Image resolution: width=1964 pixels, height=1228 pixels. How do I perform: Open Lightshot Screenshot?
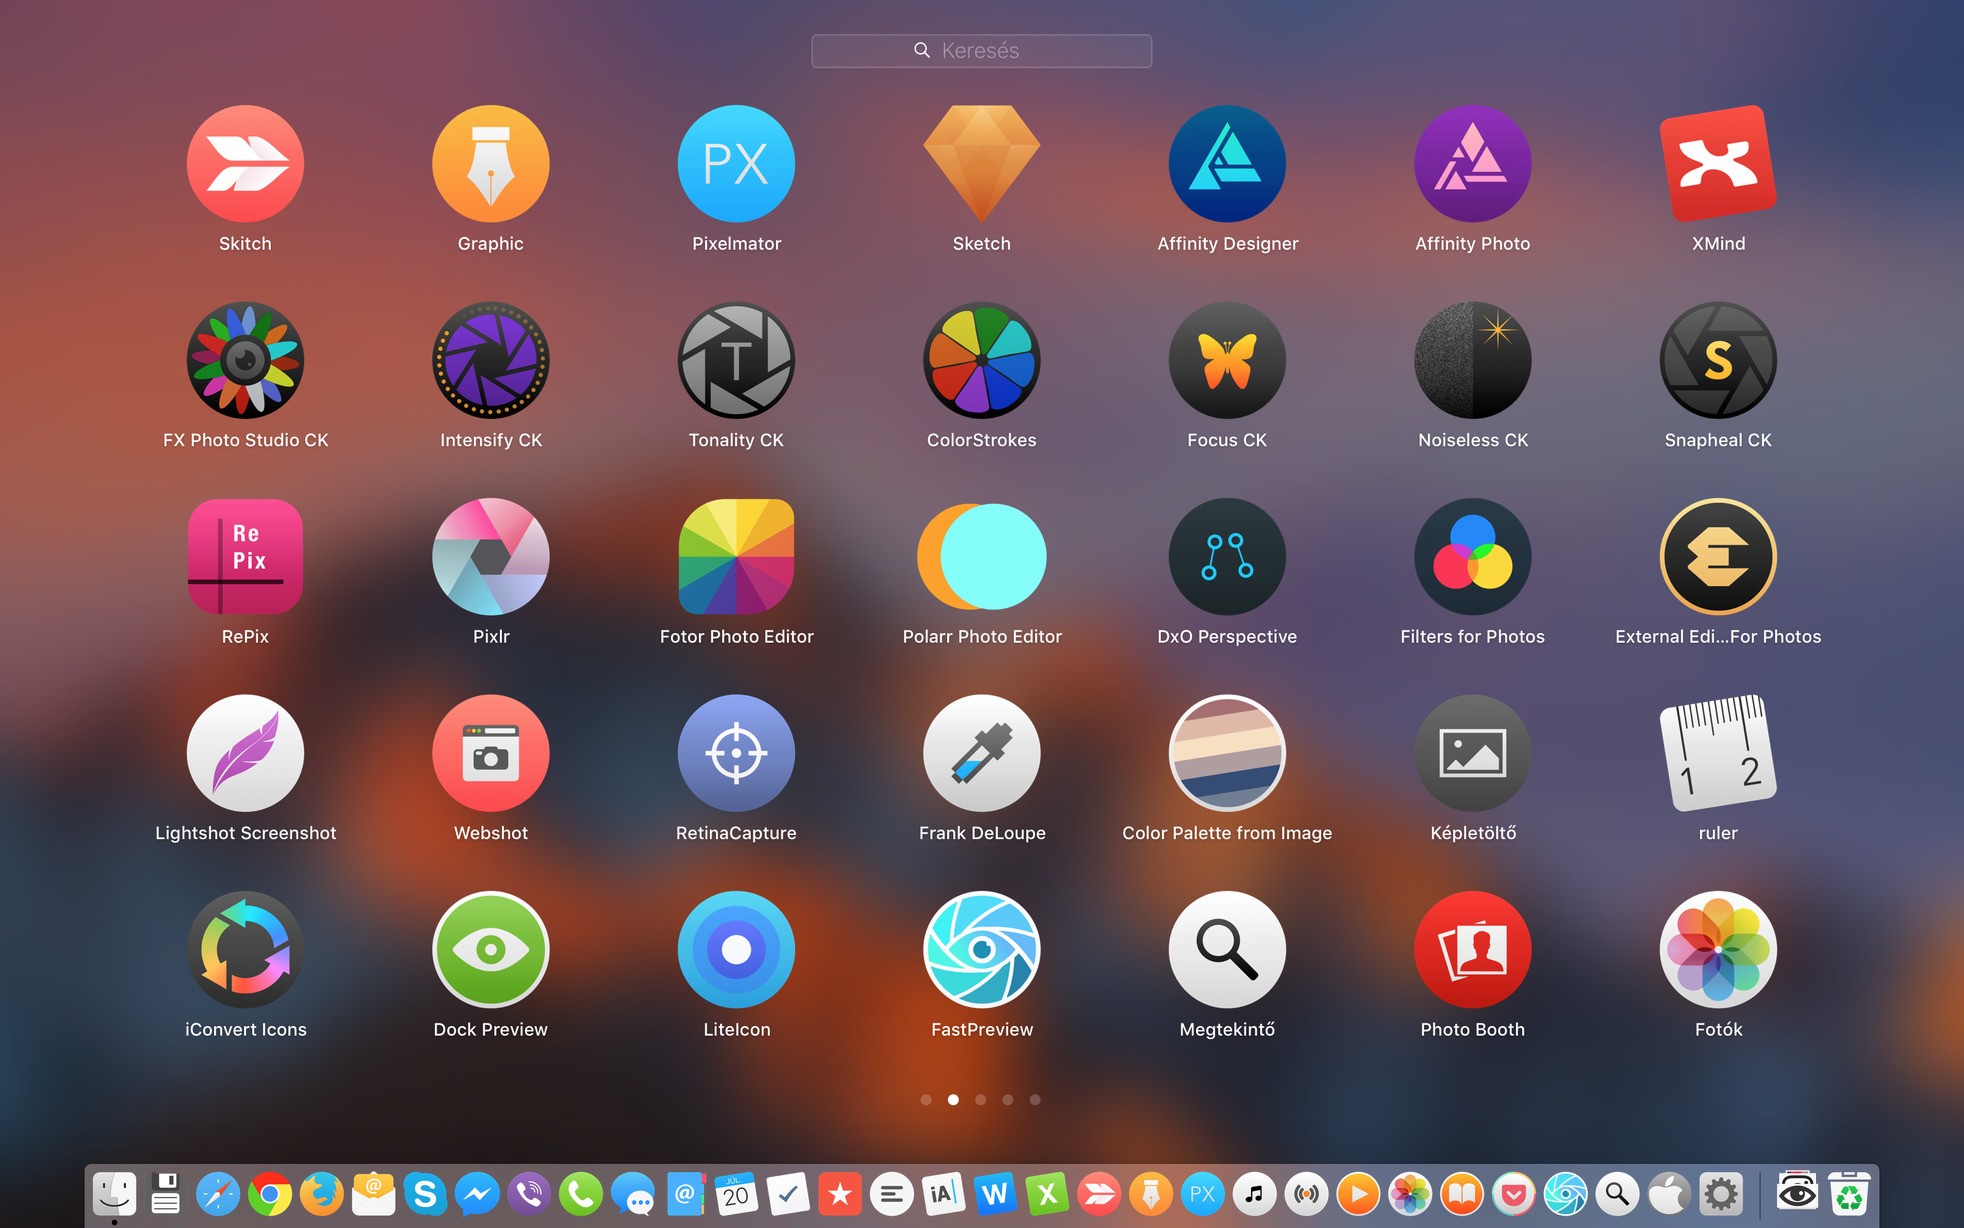point(245,753)
